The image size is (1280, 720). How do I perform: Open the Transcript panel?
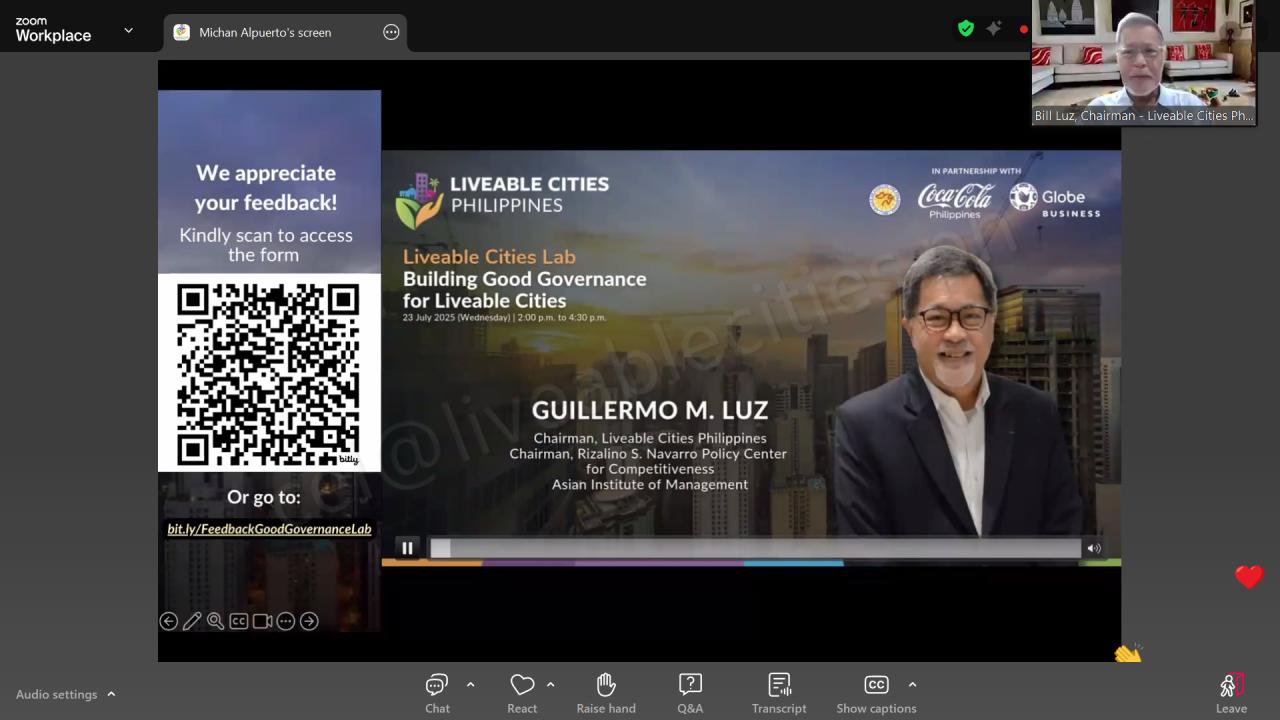coord(779,693)
